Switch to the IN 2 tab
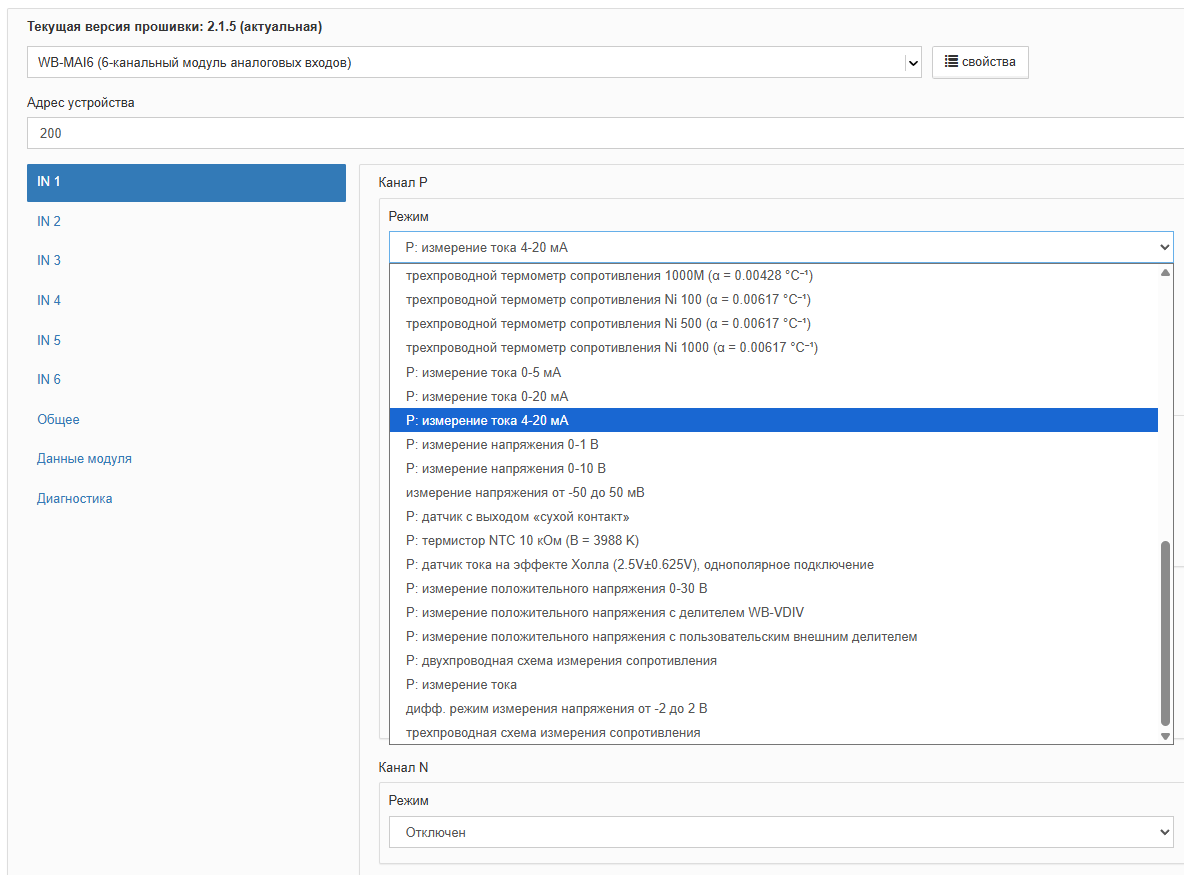Image resolution: width=1184 pixels, height=875 pixels. (49, 221)
